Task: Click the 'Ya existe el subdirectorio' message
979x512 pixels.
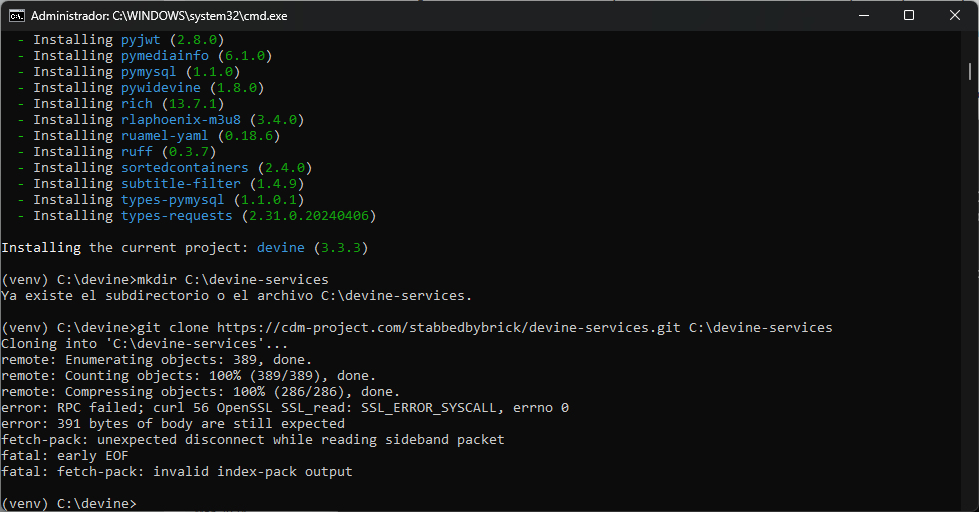Action: click(x=236, y=296)
